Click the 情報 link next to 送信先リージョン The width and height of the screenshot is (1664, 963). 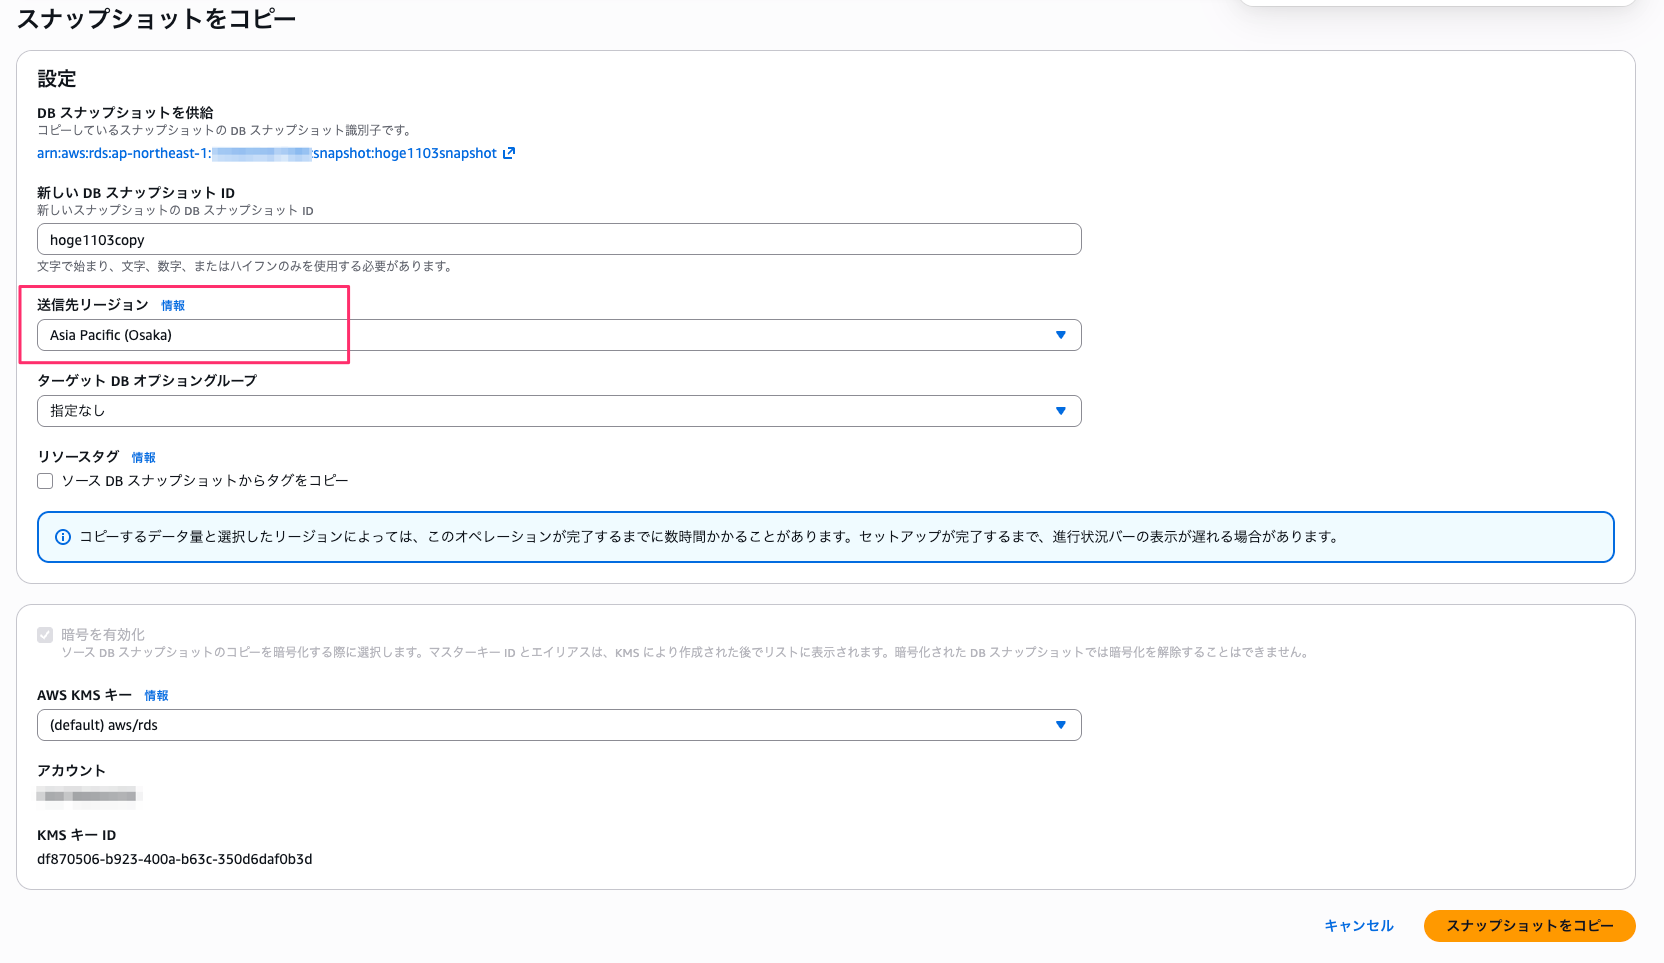[173, 306]
